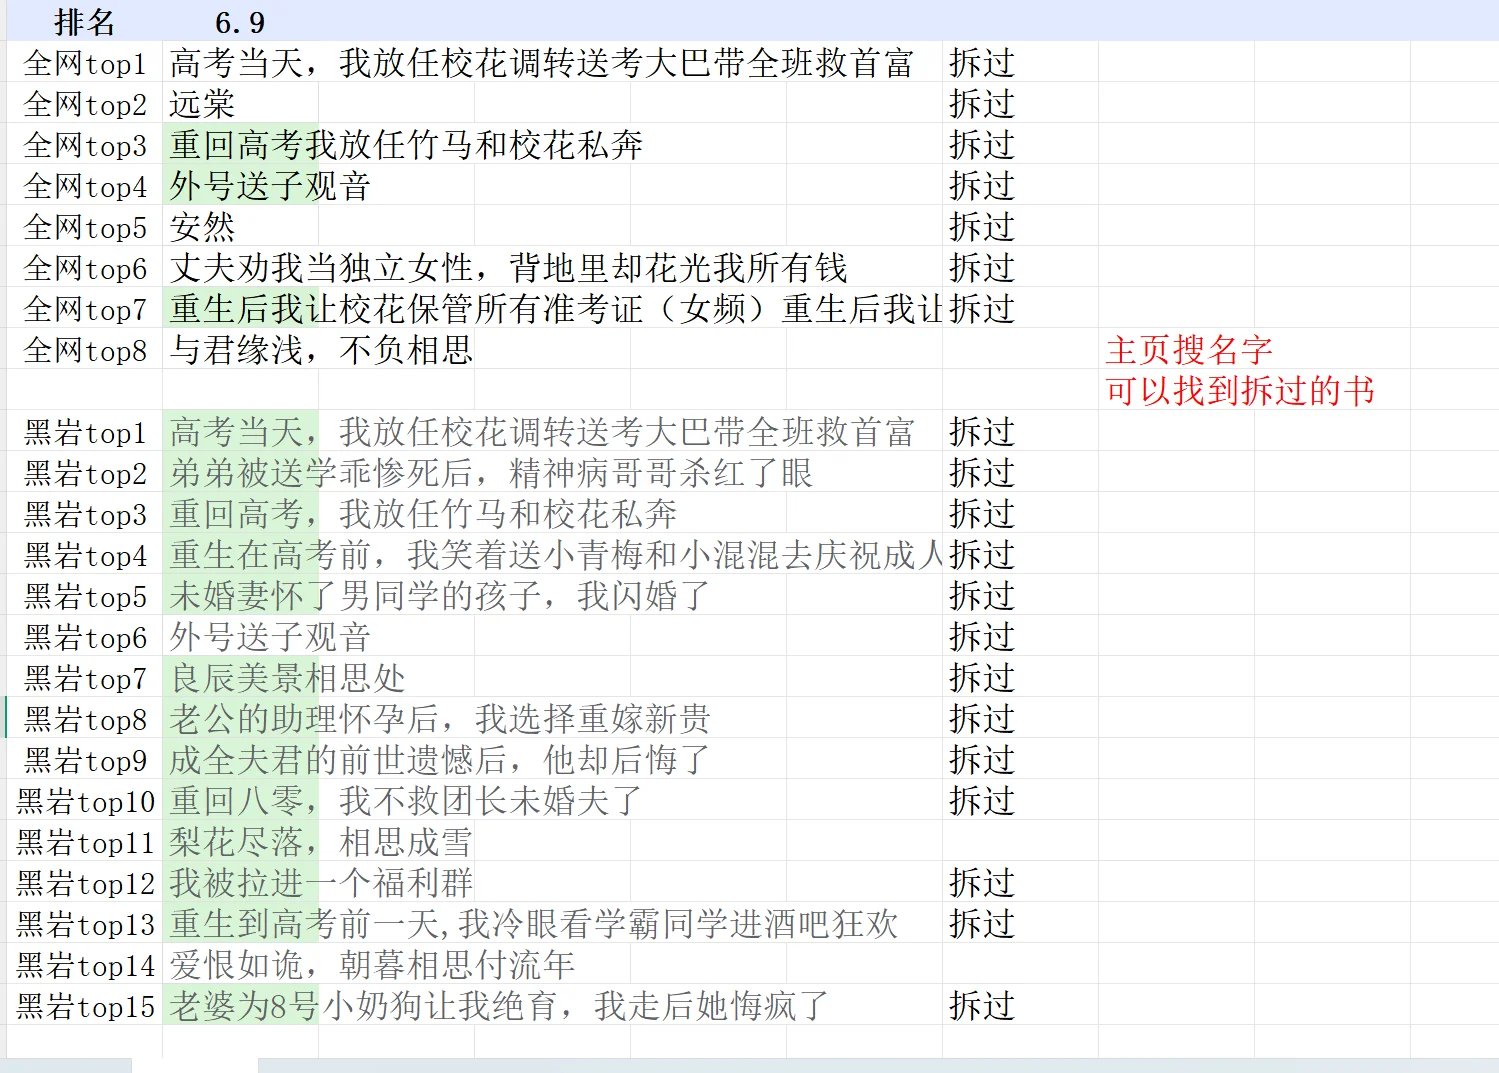Click the row label 全网top3
Image resolution: width=1499 pixels, height=1073 pixels.
pos(84,145)
